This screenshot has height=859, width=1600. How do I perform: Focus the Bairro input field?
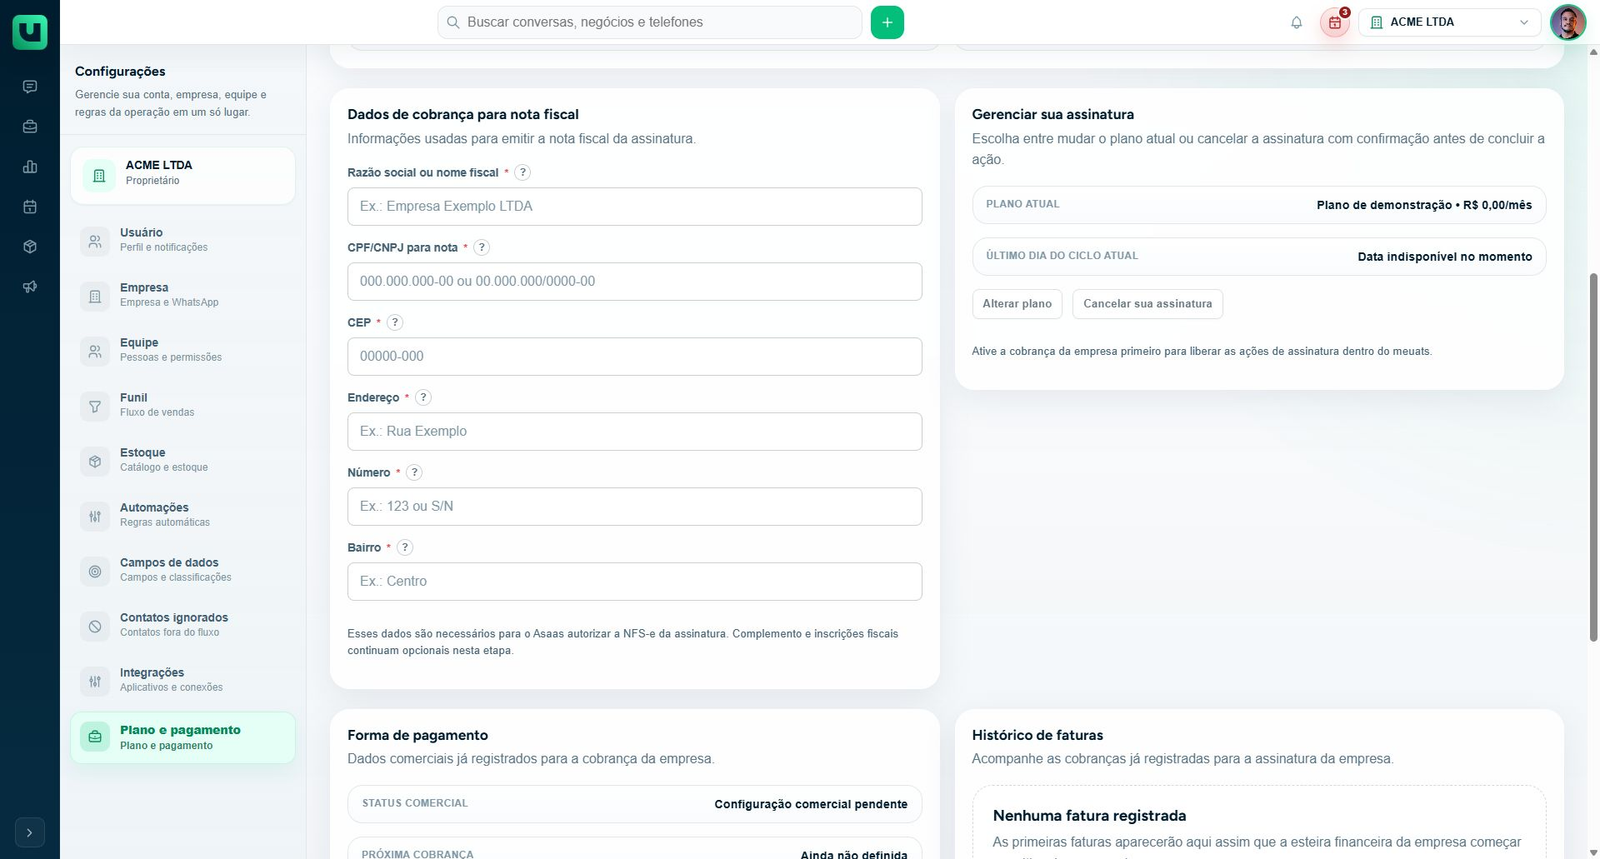tap(635, 581)
